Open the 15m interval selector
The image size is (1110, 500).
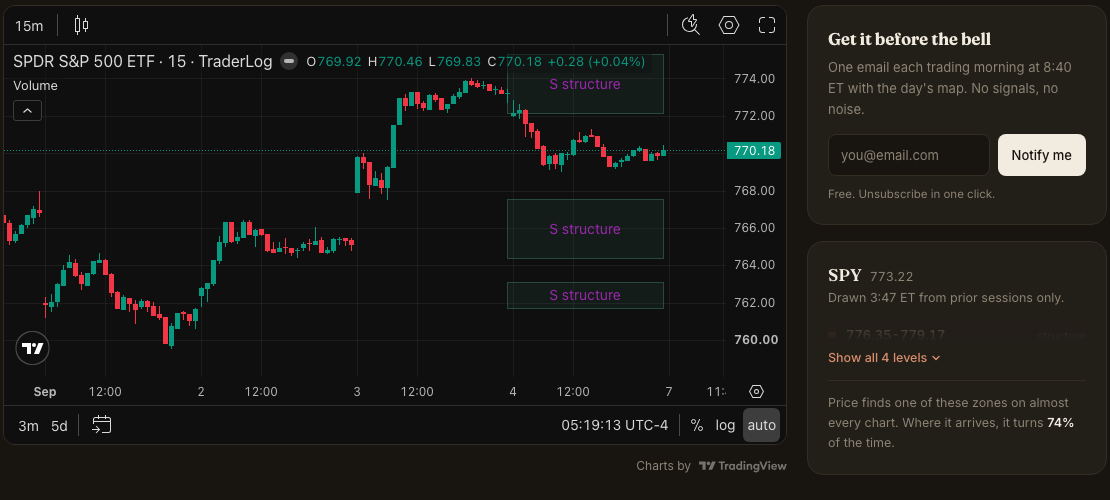click(x=29, y=26)
